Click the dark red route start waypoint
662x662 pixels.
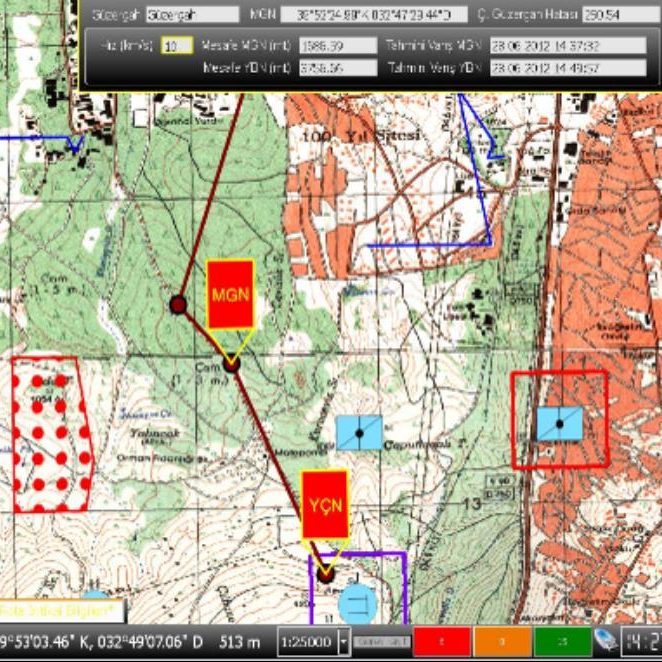pos(178,304)
